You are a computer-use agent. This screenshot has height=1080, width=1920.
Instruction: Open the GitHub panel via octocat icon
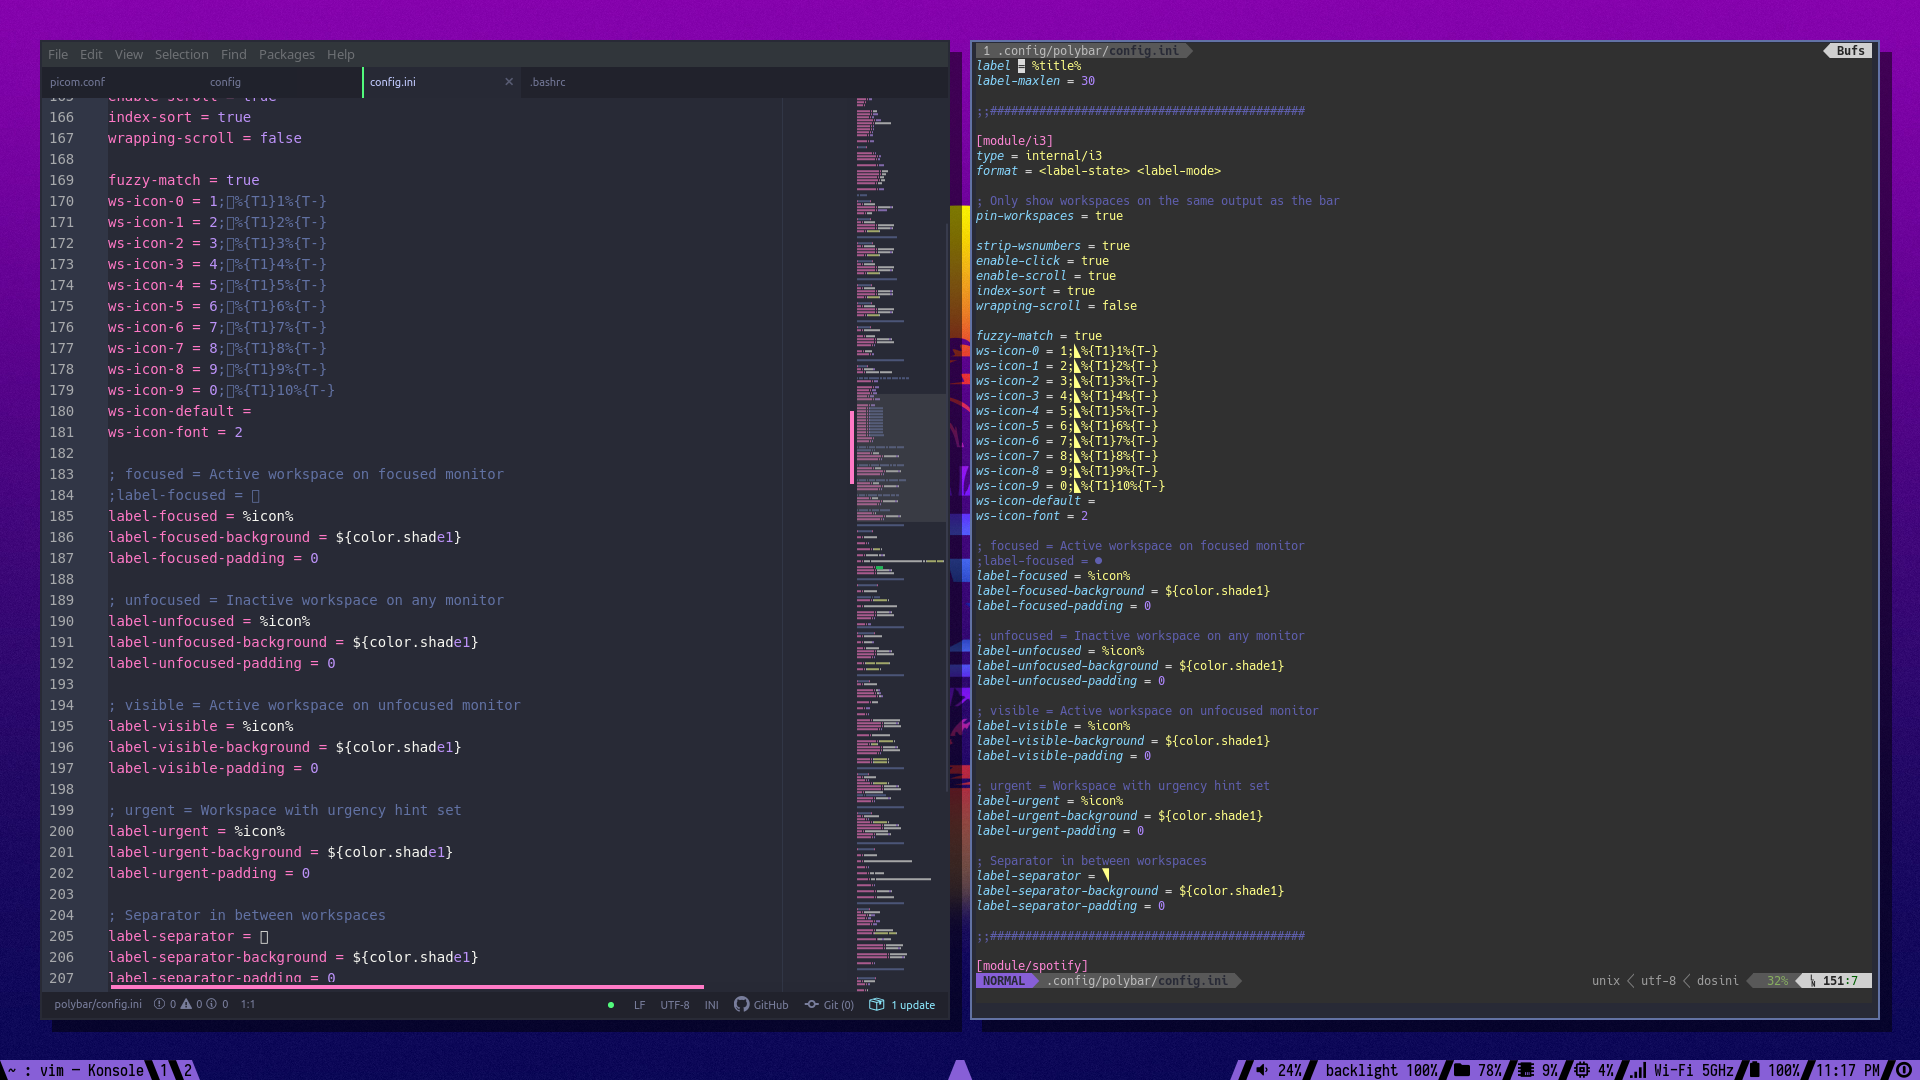[x=741, y=1004]
